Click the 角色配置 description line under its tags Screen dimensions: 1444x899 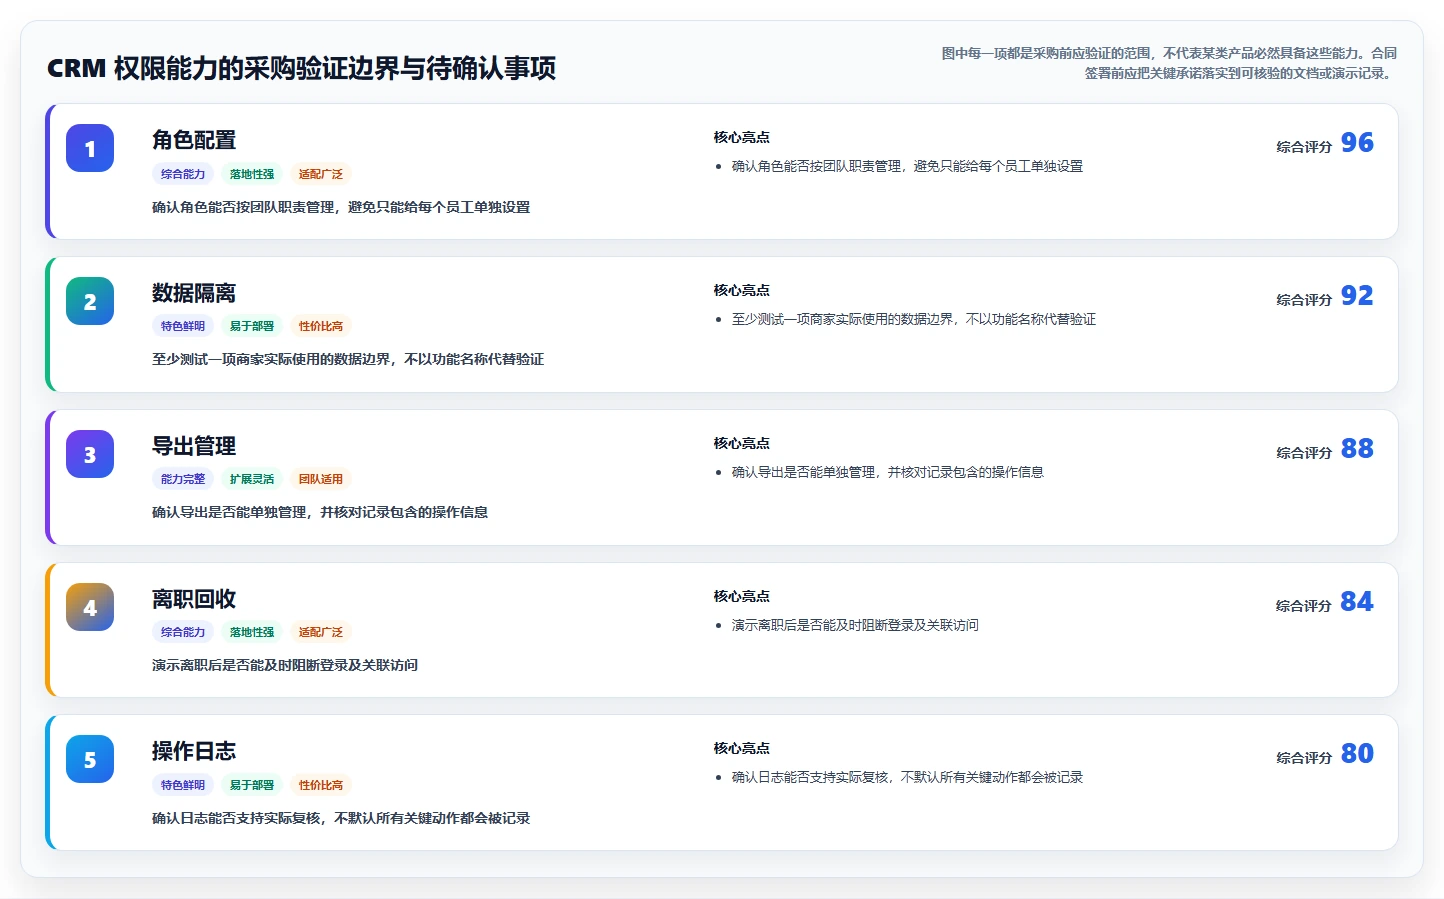(x=341, y=207)
